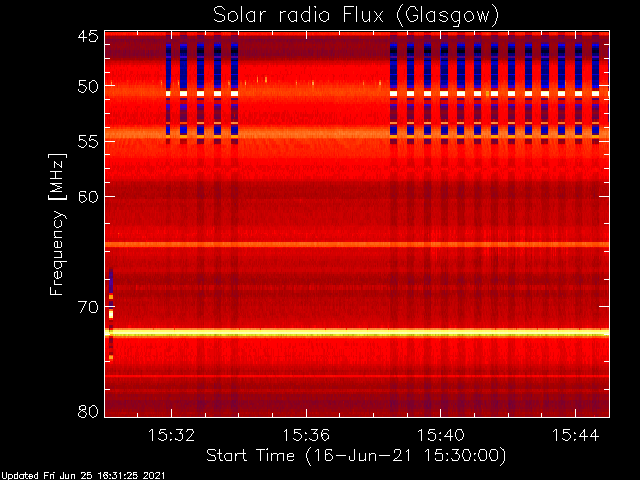Screen dimensions: 640x480
Task: Click the 70 frequency tick label
Action: click(x=88, y=307)
